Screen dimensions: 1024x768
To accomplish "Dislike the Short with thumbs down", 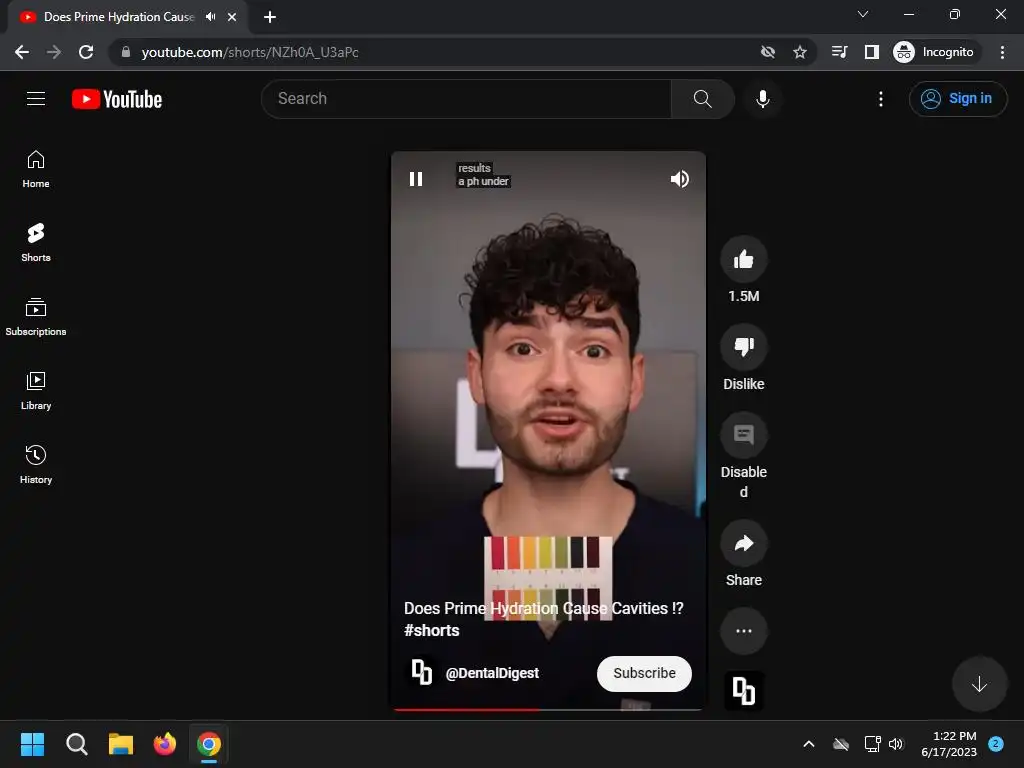I will [743, 347].
